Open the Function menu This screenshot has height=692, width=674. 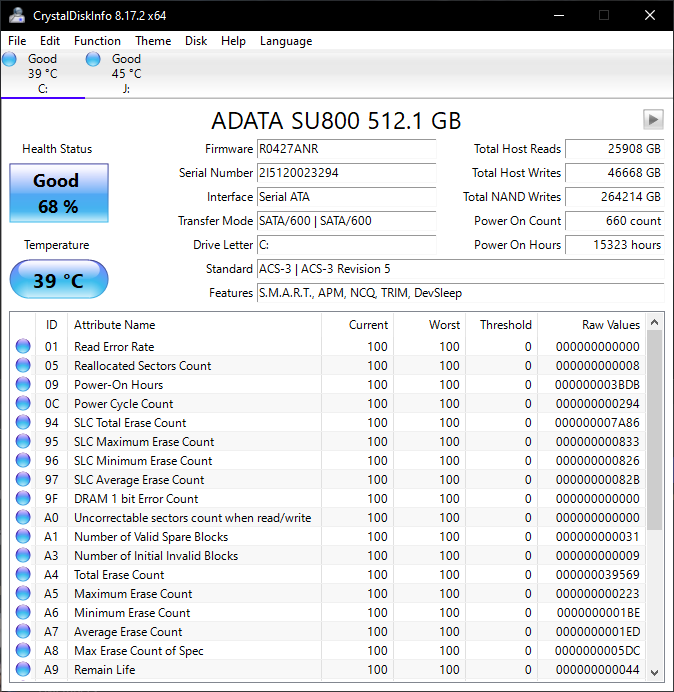[97, 41]
